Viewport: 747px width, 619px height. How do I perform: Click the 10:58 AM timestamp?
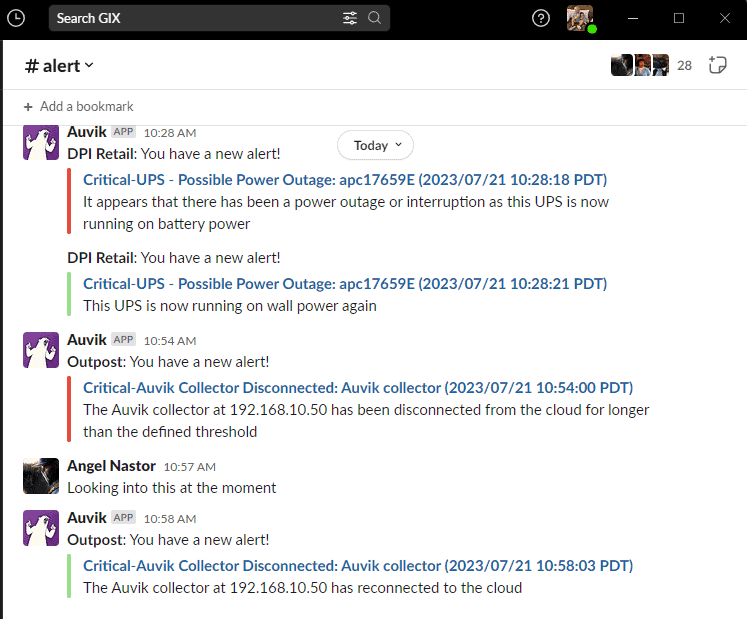(170, 519)
